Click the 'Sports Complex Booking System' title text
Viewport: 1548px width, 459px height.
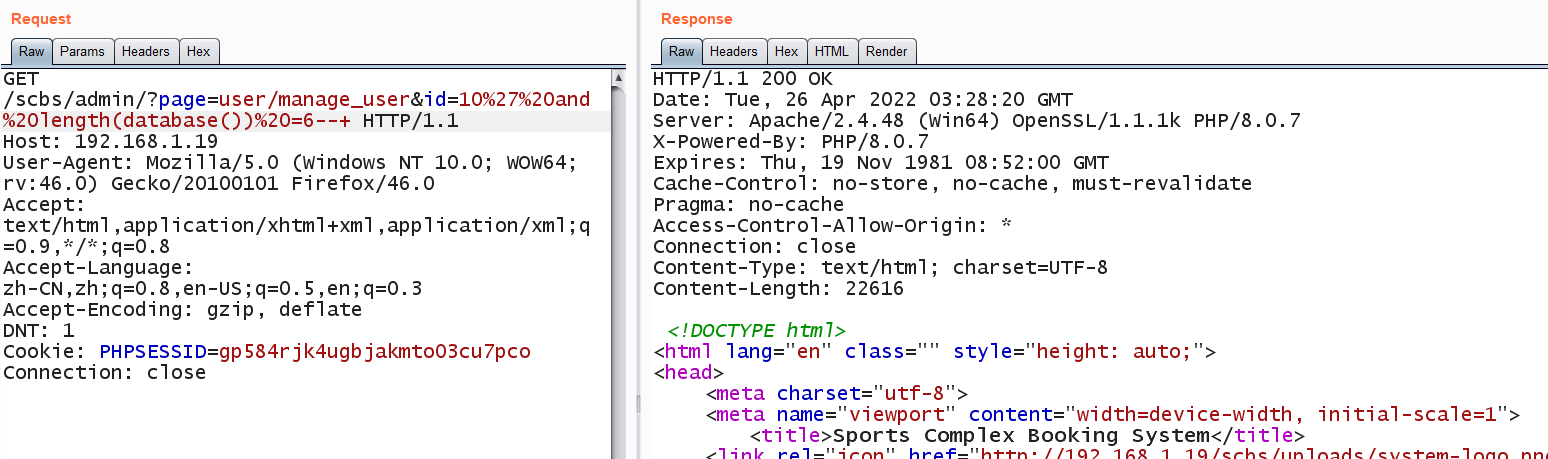pyautogui.click(x=1021, y=436)
